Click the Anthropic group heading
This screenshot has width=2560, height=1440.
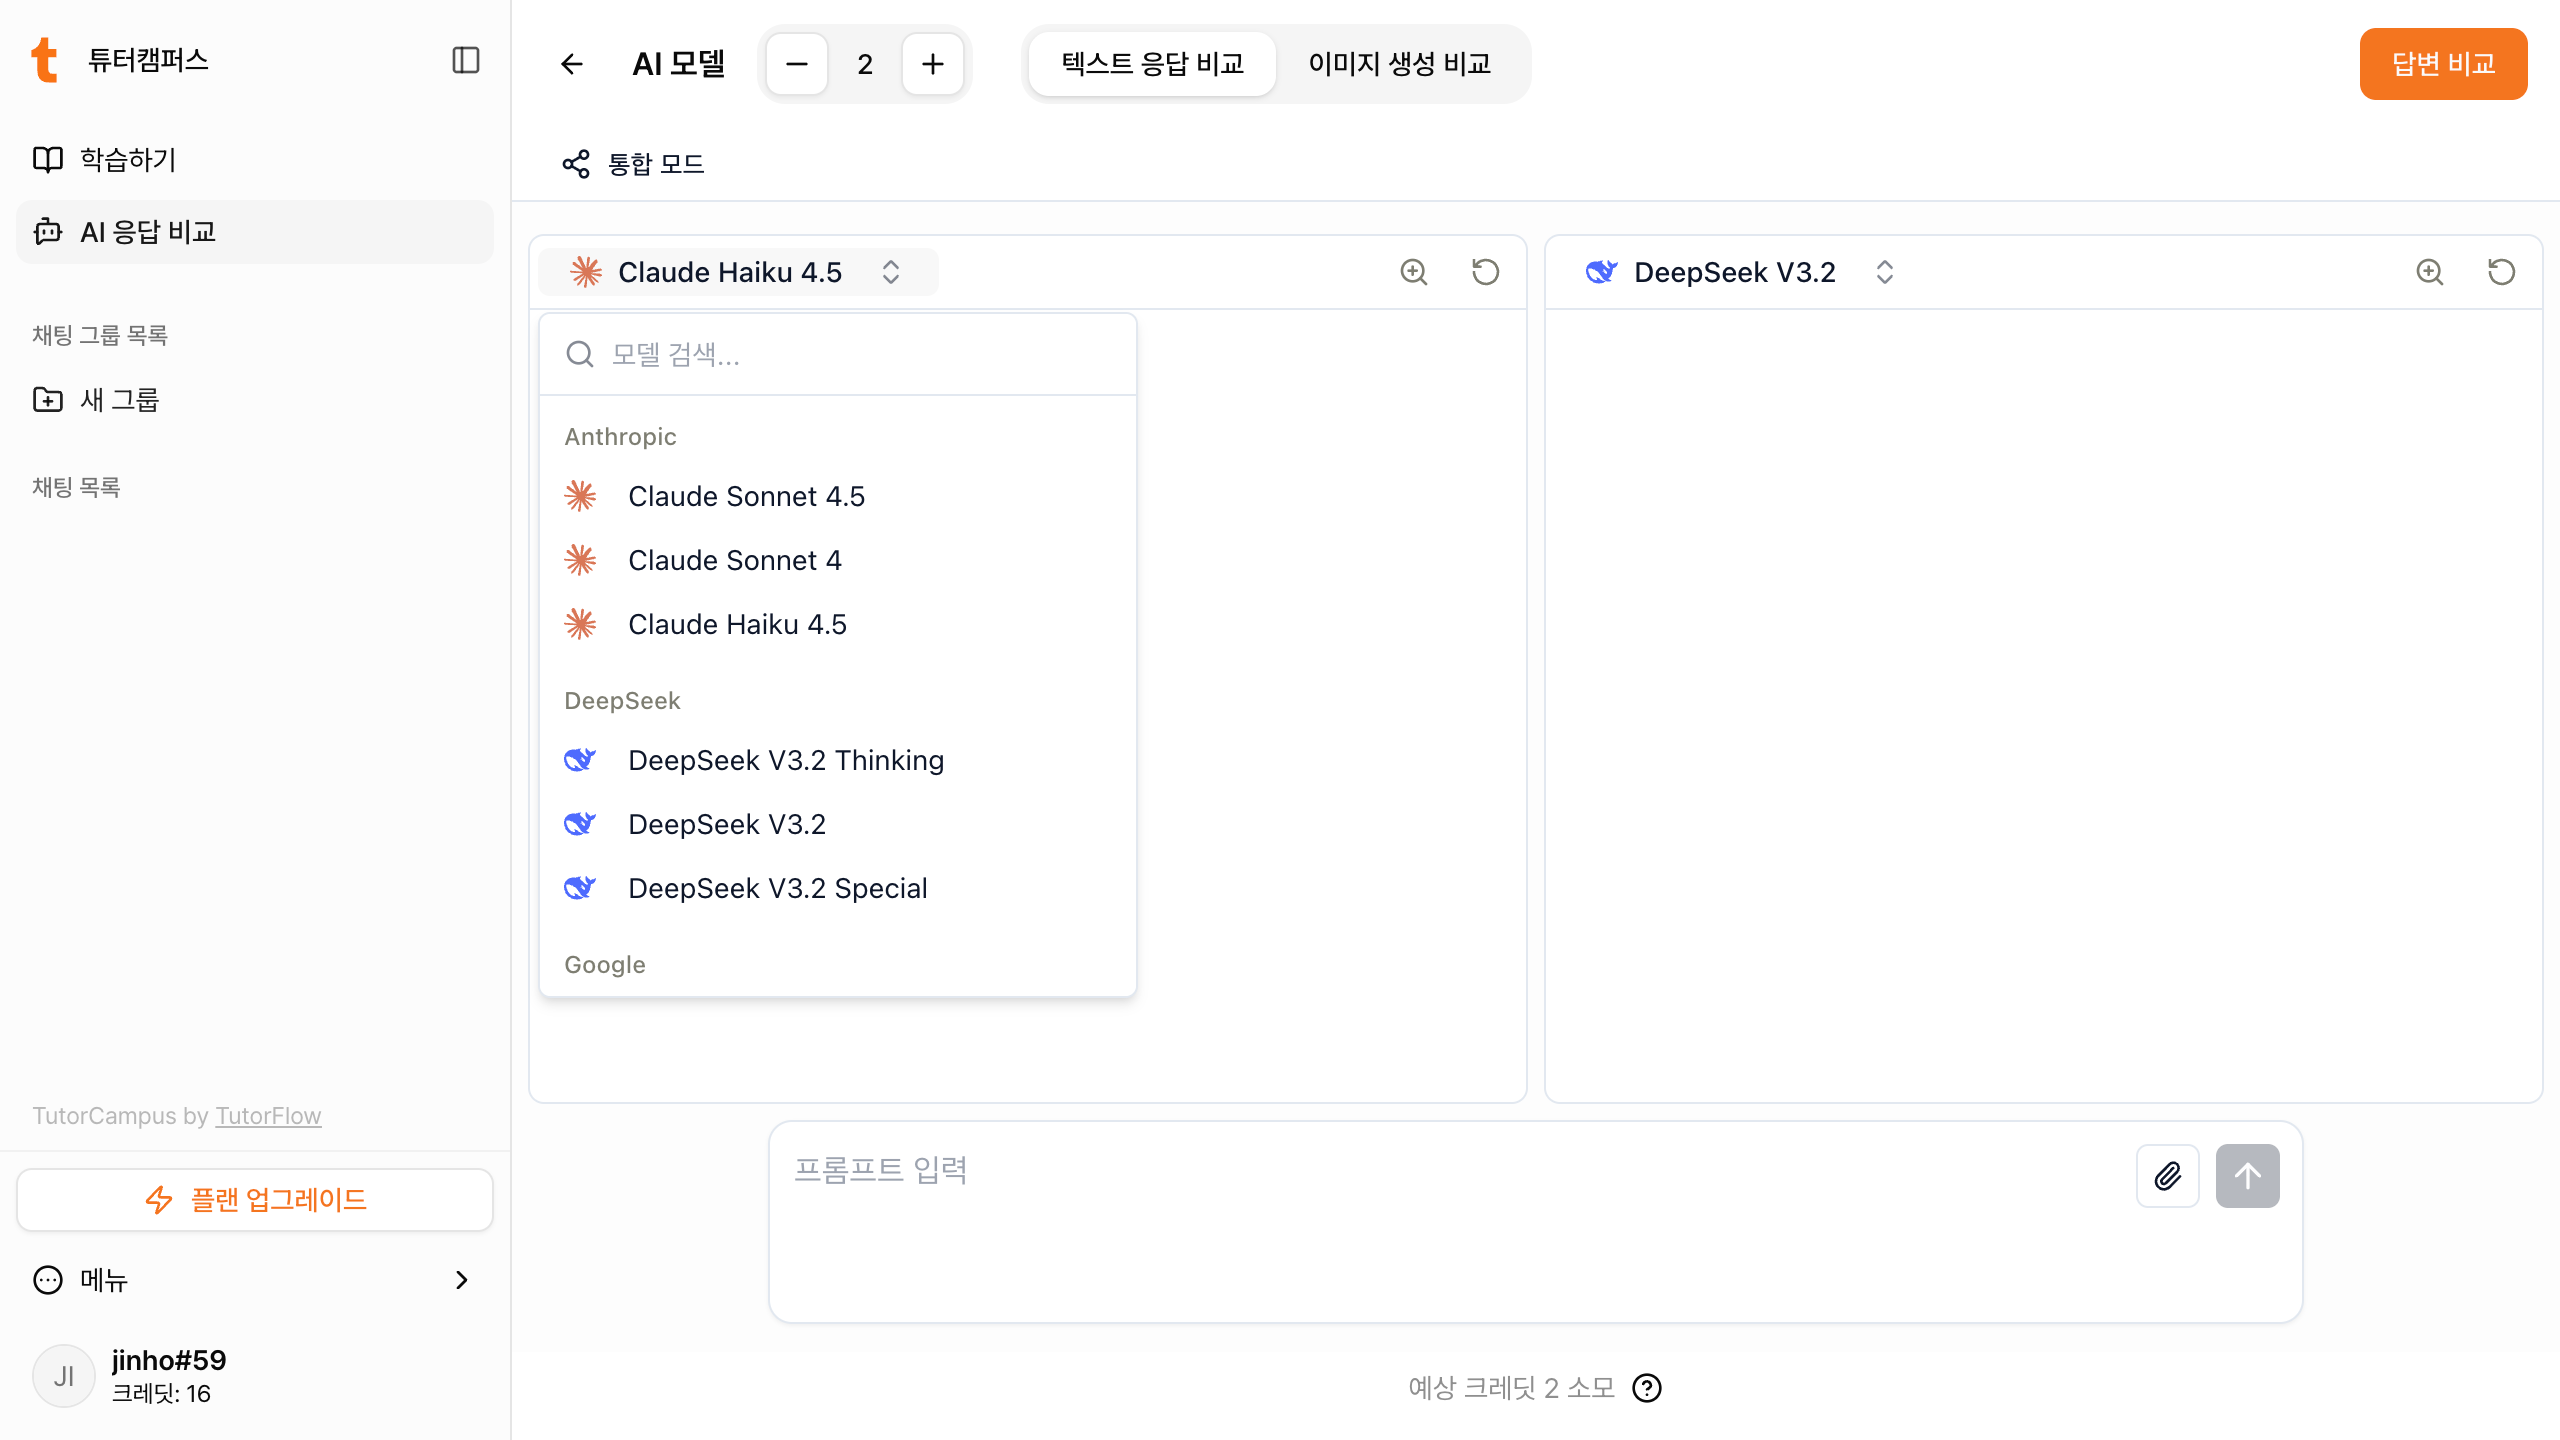coord(620,437)
